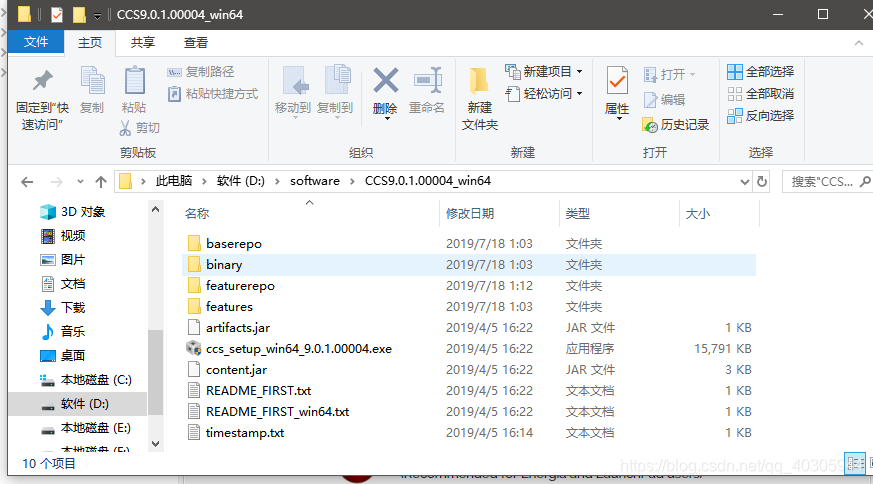Switch to Home (主页) tab
873x484 pixels.
(x=90, y=43)
